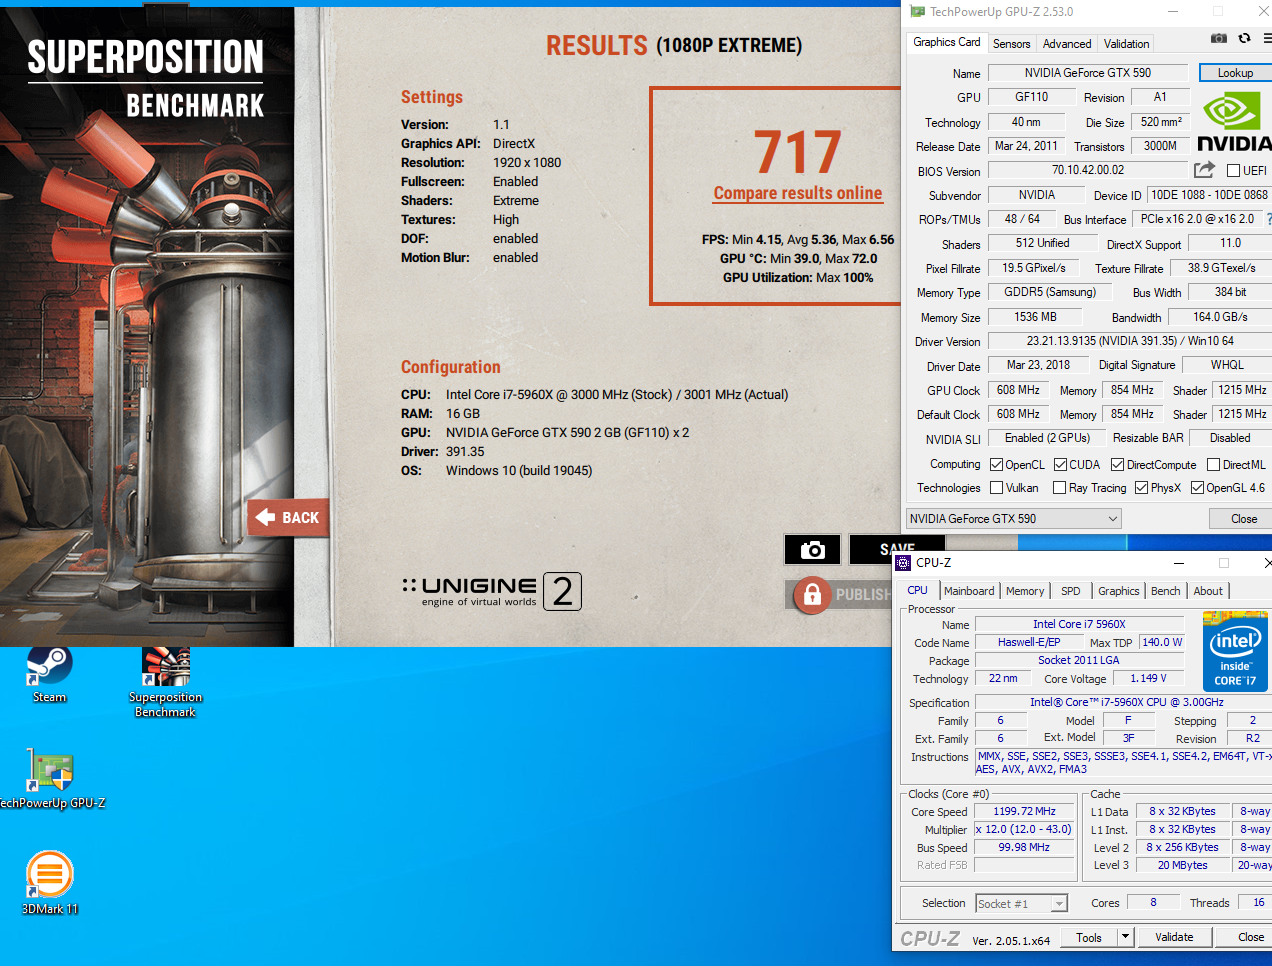Image resolution: width=1272 pixels, height=966 pixels.
Task: Click the CPU-Z Core Speed value
Action: (1024, 811)
